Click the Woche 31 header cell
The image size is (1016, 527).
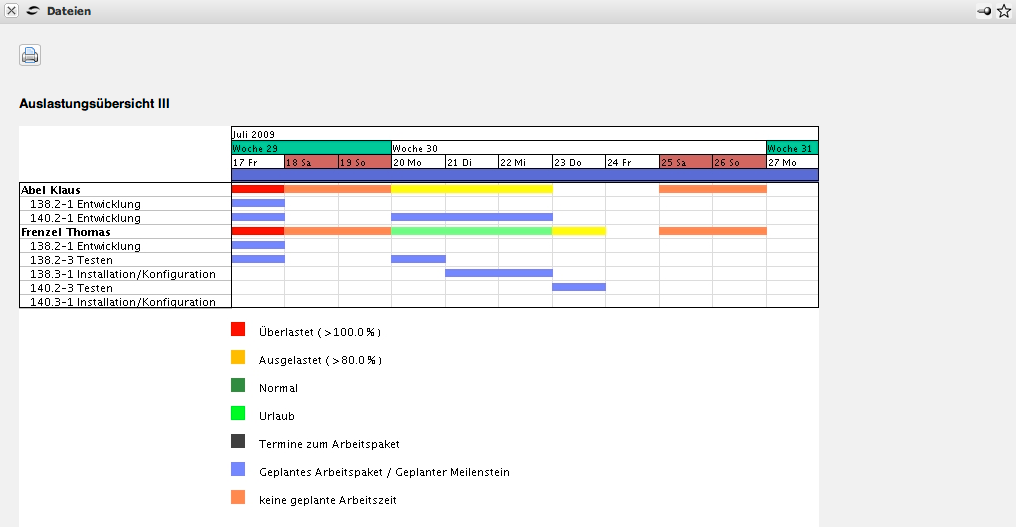pos(792,147)
